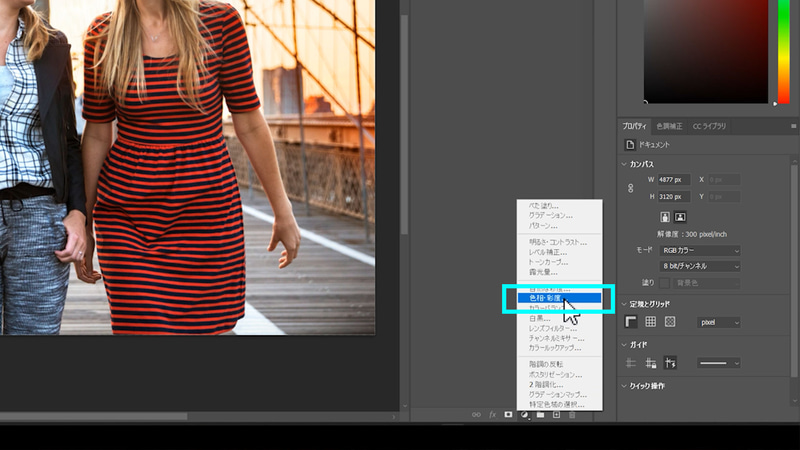
Task: Click the canvas Y position field
Action: [x=724, y=196]
